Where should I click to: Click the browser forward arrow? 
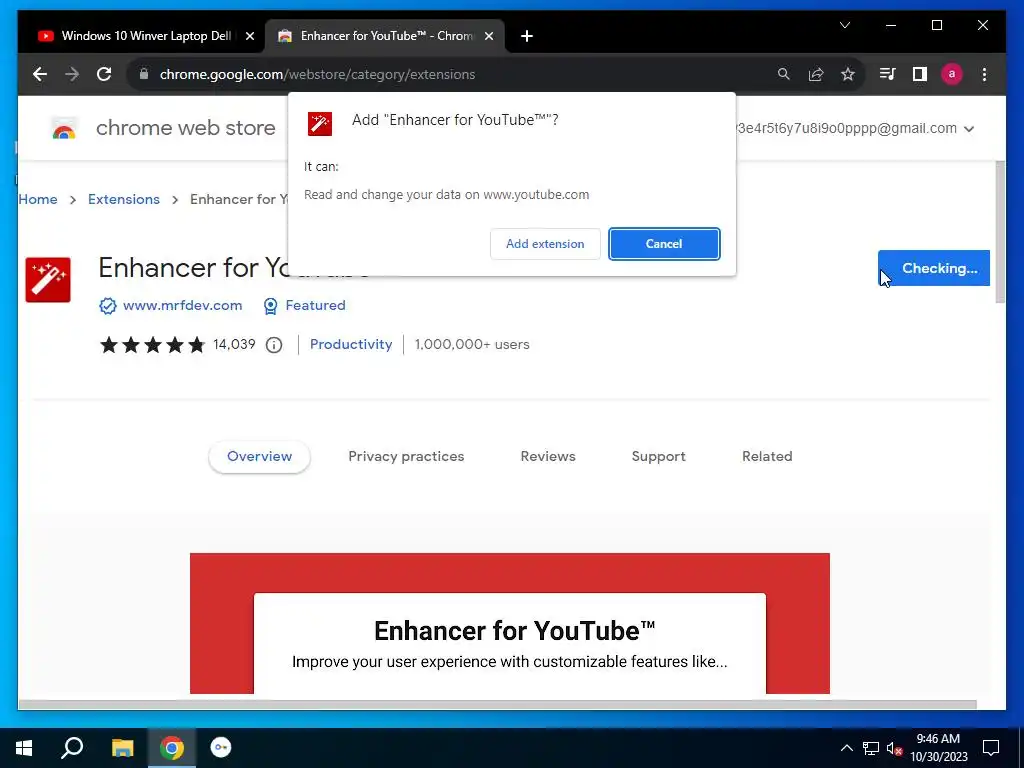72,74
